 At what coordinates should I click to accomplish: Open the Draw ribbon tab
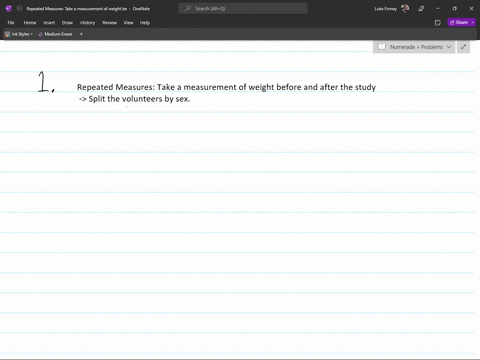coord(67,23)
